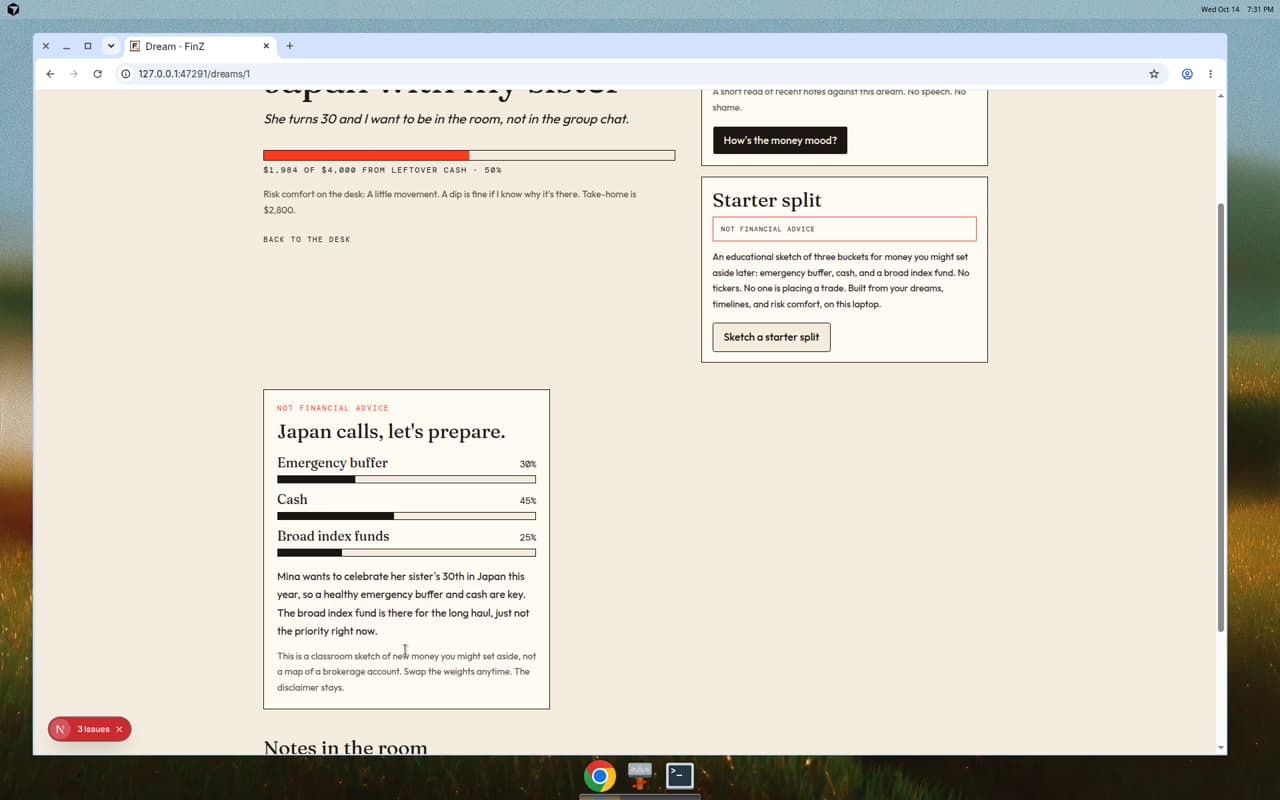This screenshot has width=1280, height=800.
Task: Open the terminal from the dock
Action: pyautogui.click(x=680, y=775)
